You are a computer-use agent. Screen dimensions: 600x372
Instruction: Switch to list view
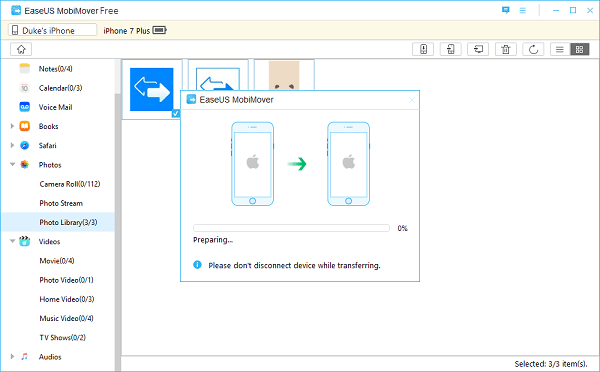pyautogui.click(x=560, y=49)
